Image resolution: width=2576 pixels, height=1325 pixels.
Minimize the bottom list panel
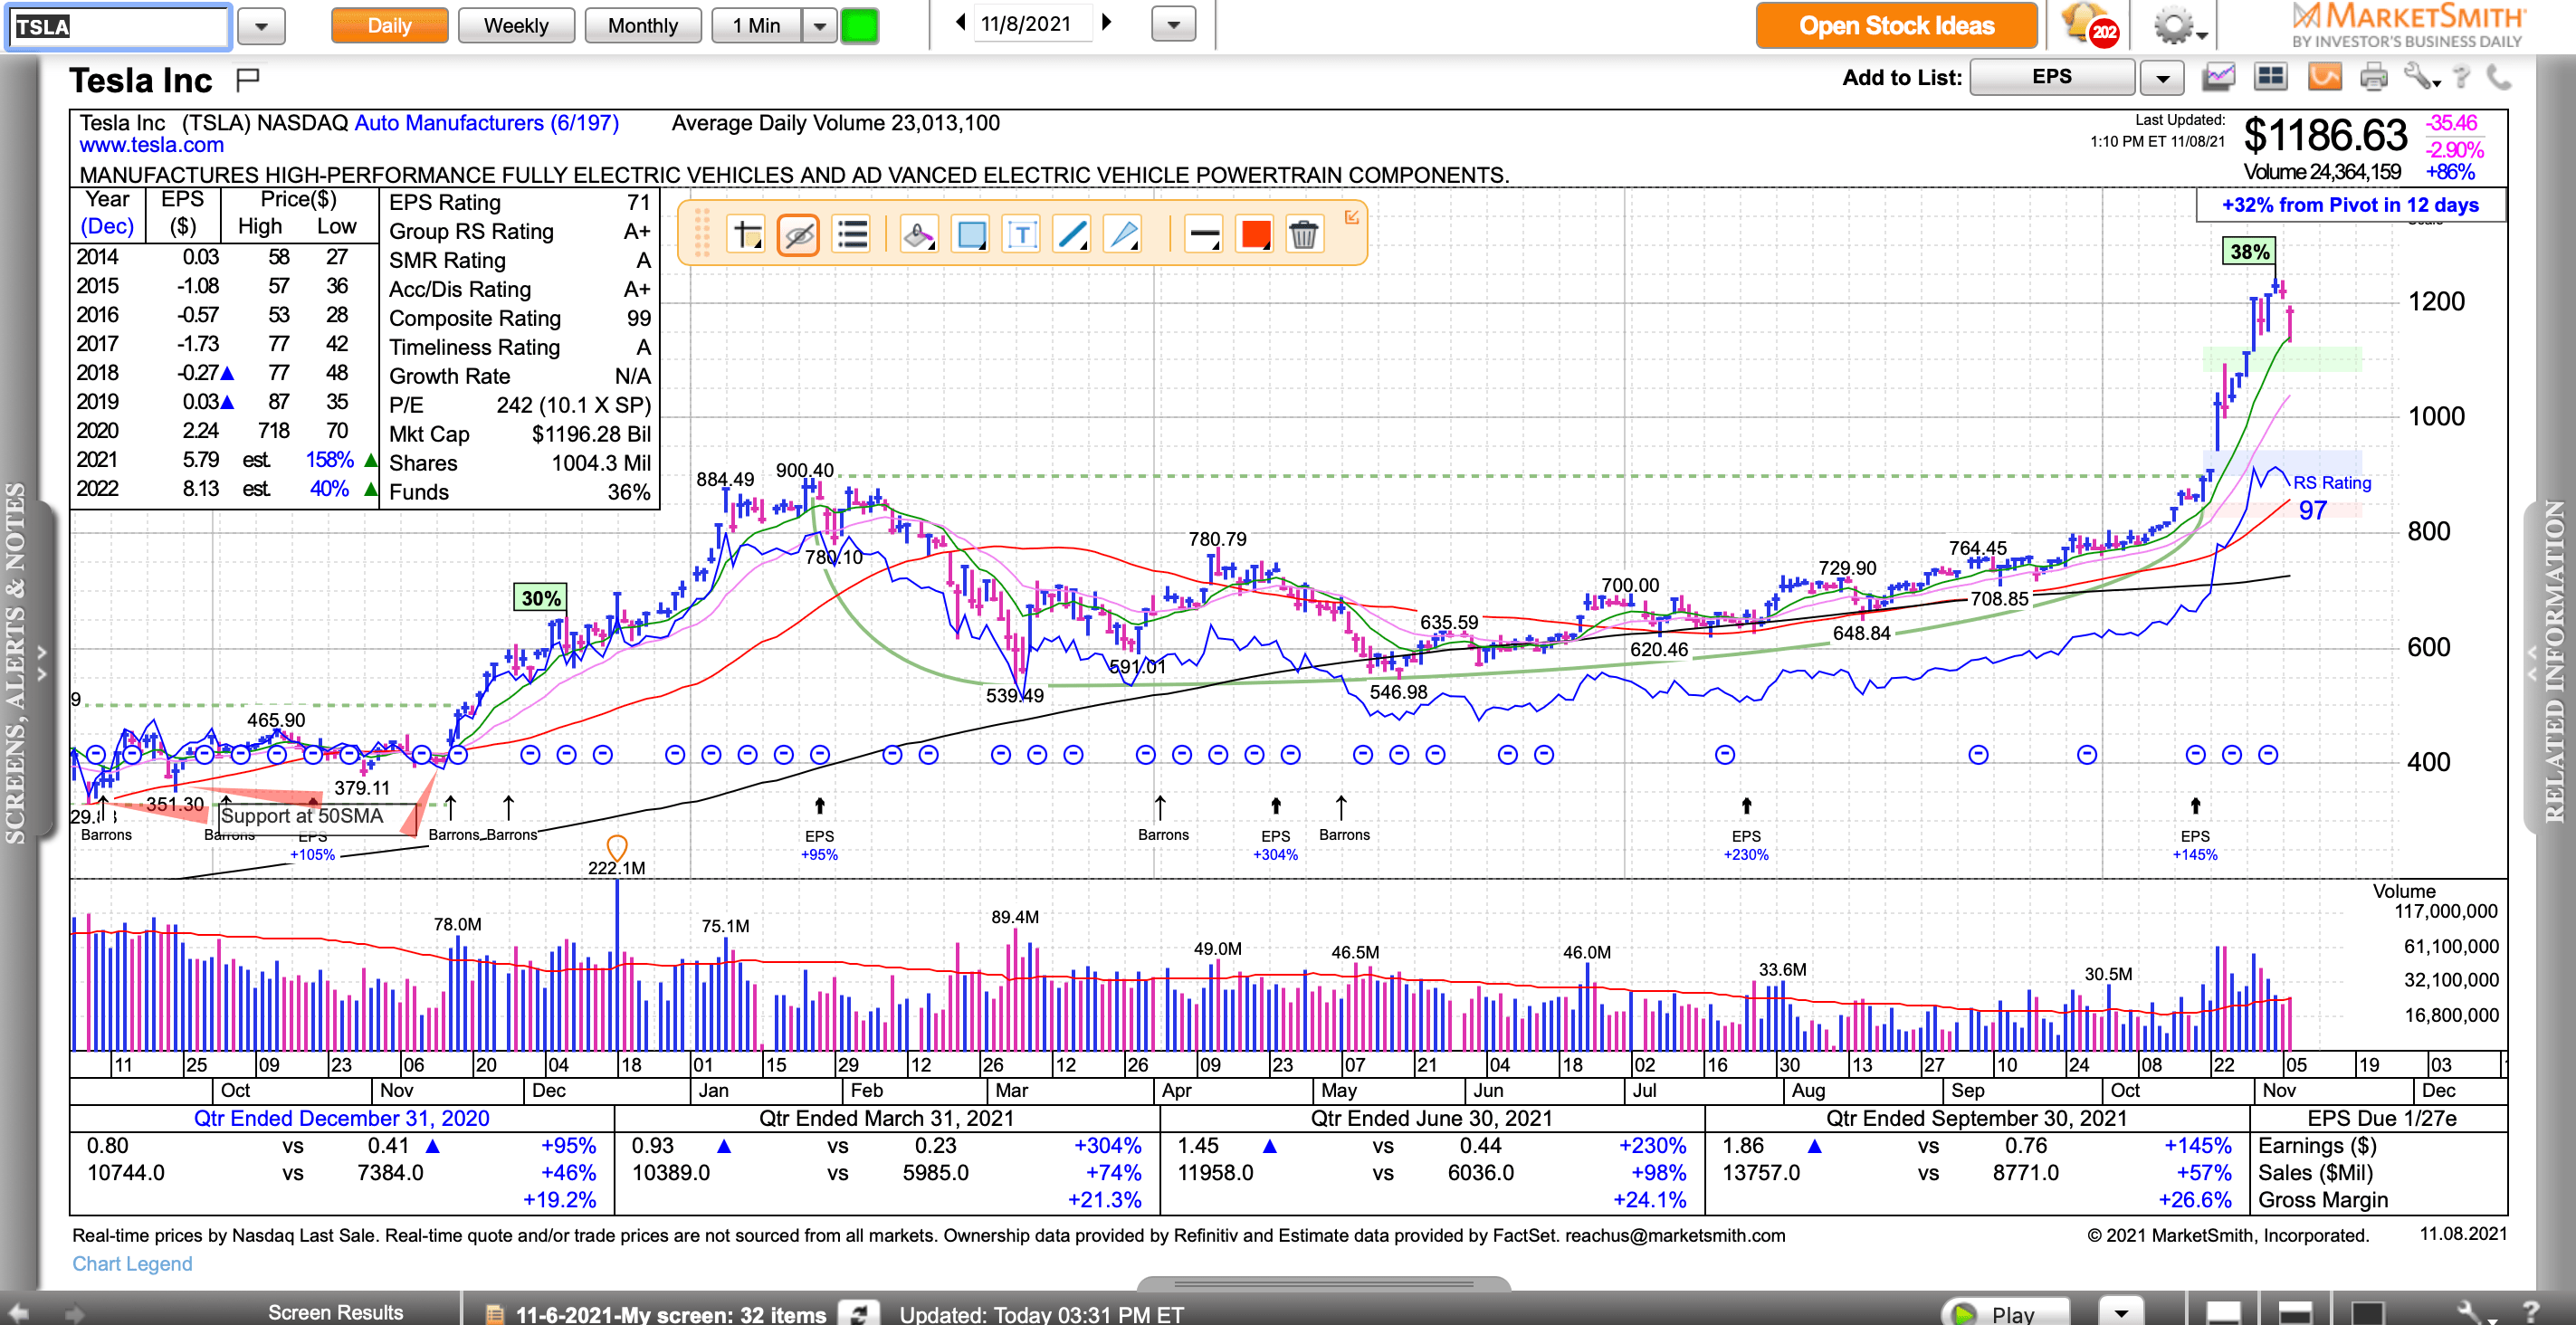[2223, 1312]
